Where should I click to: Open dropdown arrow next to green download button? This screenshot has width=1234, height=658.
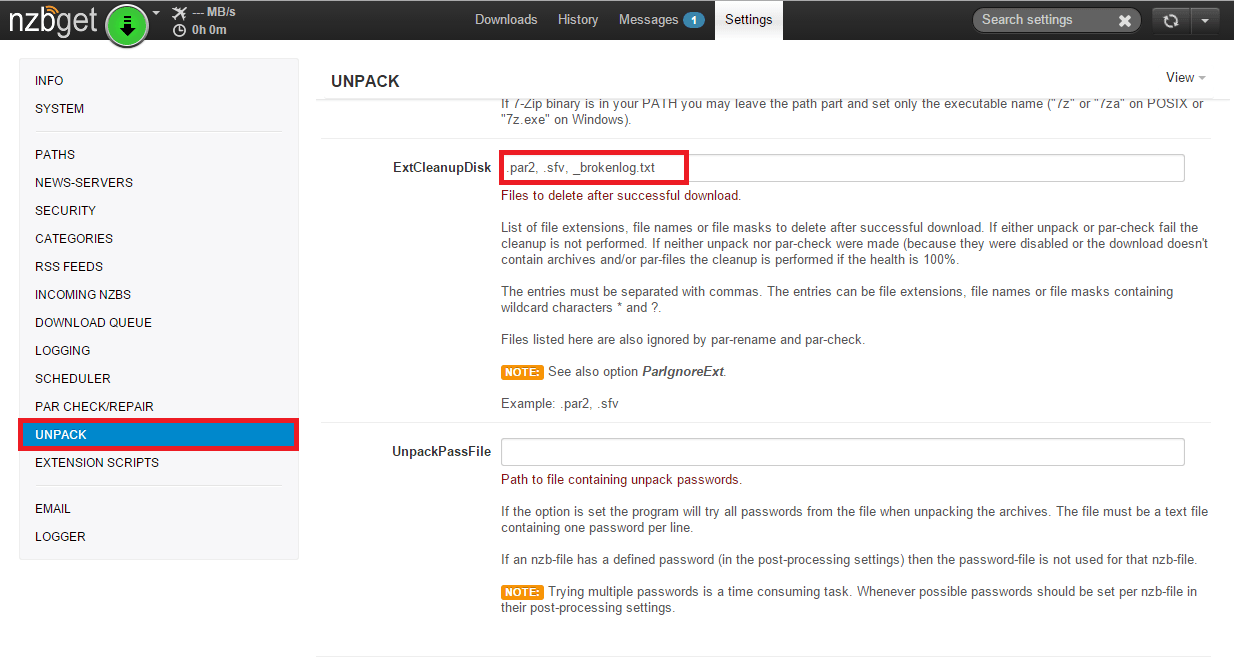[156, 14]
